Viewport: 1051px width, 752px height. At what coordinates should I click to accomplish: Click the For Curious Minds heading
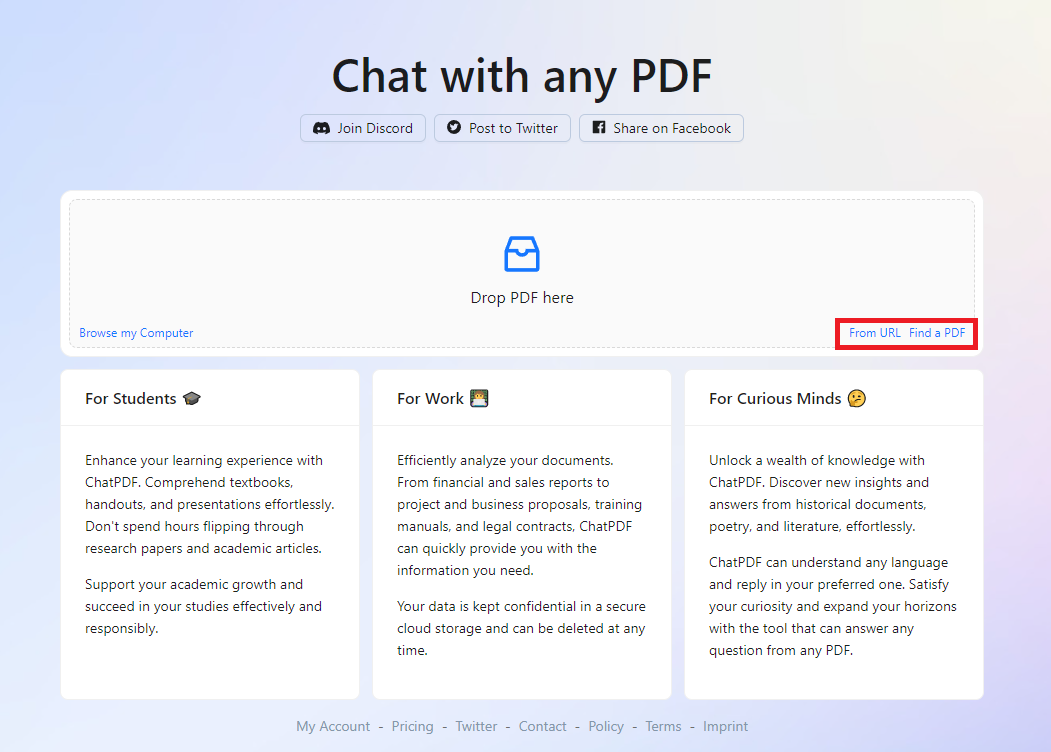[775, 399]
